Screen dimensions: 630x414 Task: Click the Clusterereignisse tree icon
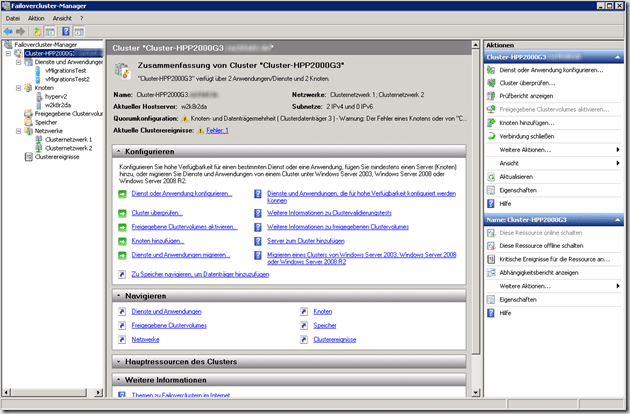(29, 157)
